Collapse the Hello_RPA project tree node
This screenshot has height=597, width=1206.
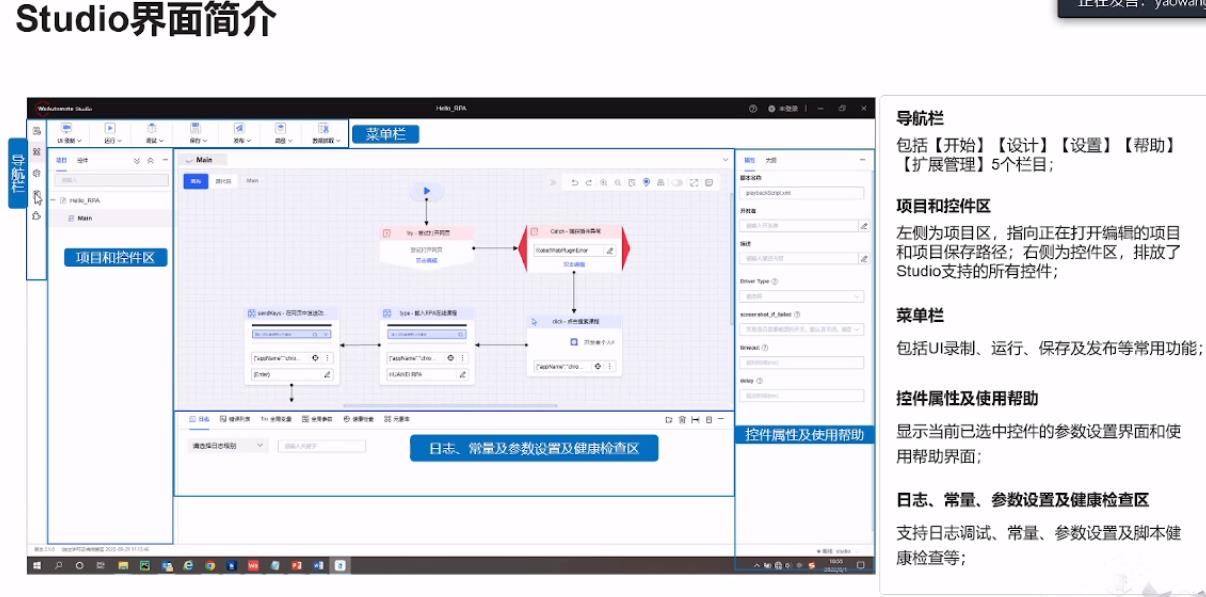[52, 200]
